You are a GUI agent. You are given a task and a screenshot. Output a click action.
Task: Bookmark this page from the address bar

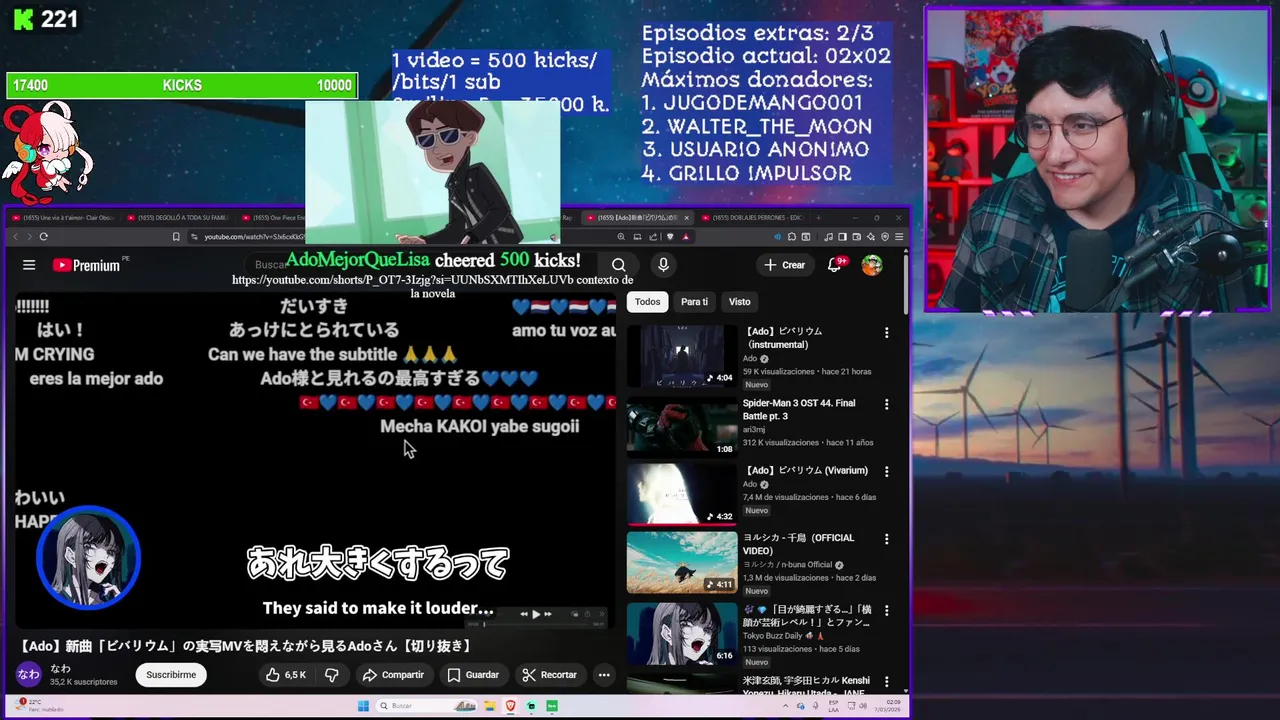(176, 237)
